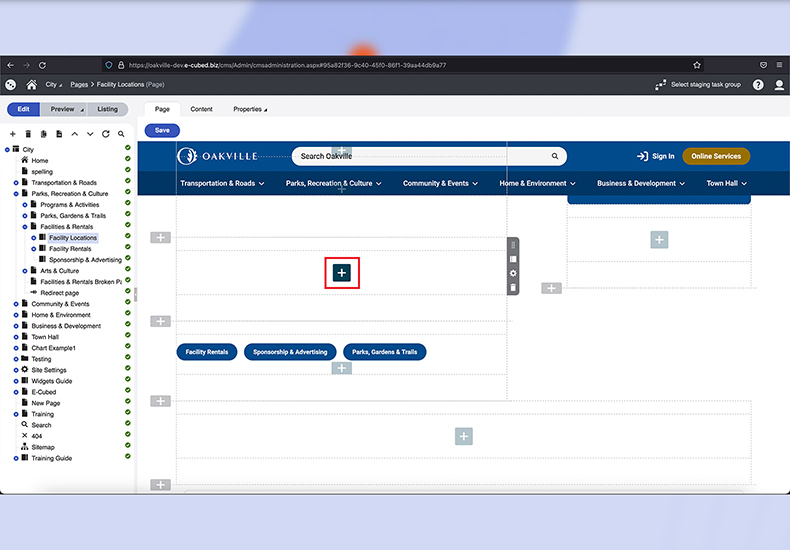Viewport: 790px width, 550px height.
Task: Click the search magnifier in tree toolbar
Action: click(x=121, y=134)
